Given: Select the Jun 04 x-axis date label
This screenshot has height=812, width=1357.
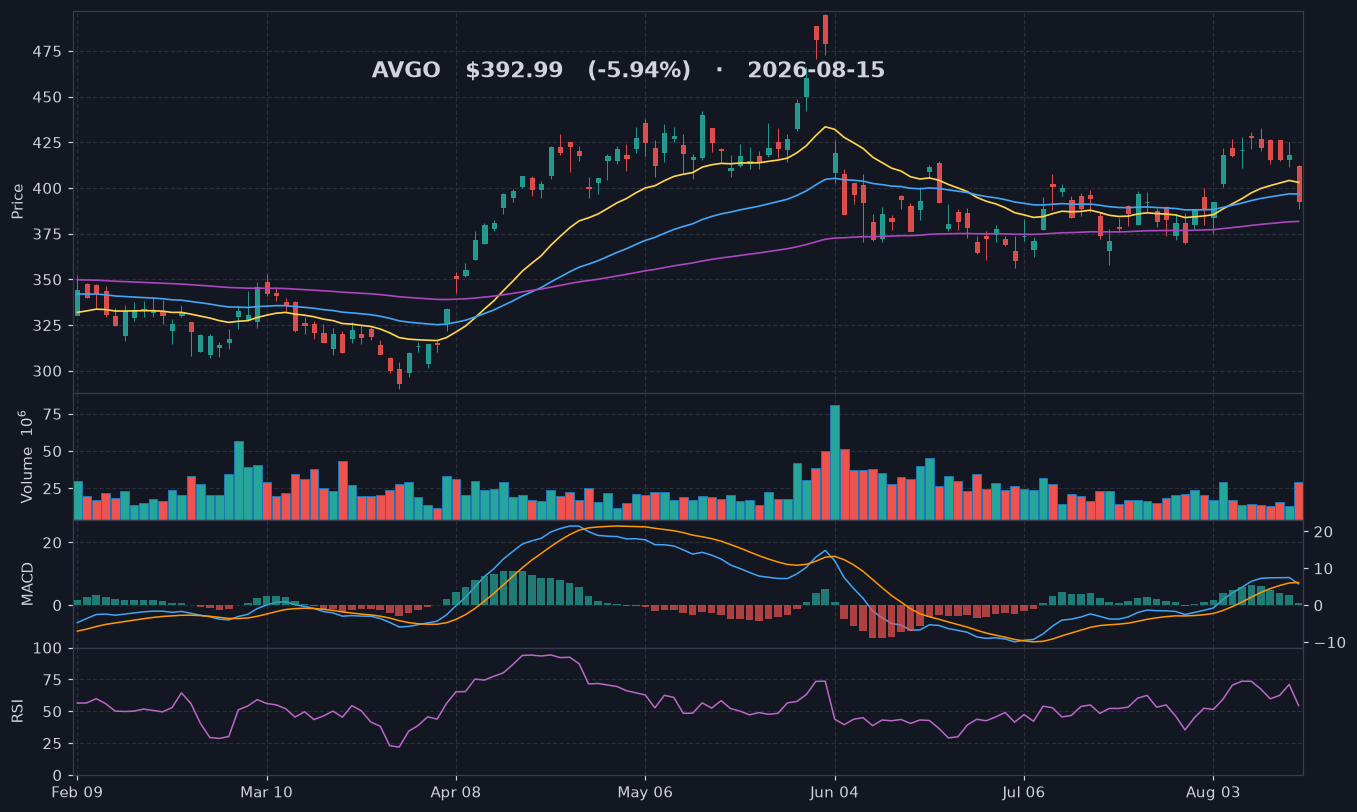Looking at the screenshot, I should (835, 791).
